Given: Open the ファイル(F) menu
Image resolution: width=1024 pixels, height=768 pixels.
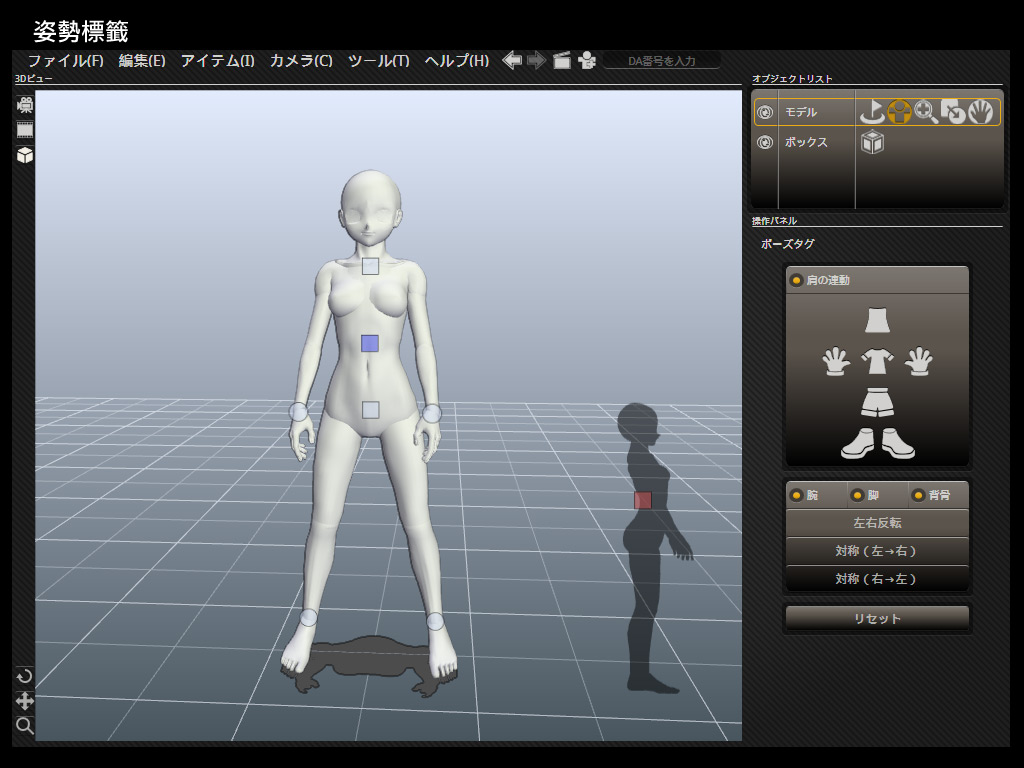Looking at the screenshot, I should 66,60.
